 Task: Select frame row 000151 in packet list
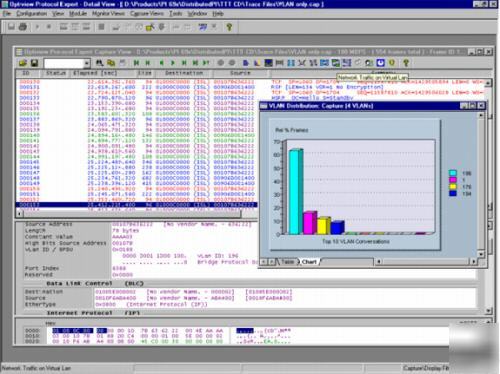tap(137, 194)
